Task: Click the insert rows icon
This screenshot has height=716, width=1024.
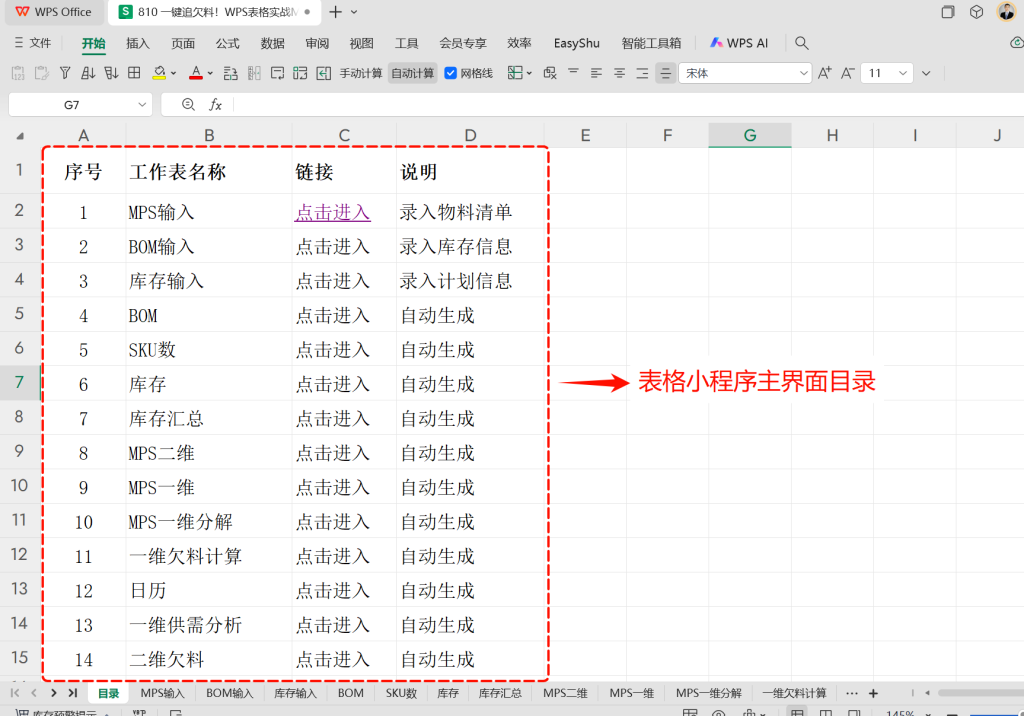Action: tap(231, 73)
